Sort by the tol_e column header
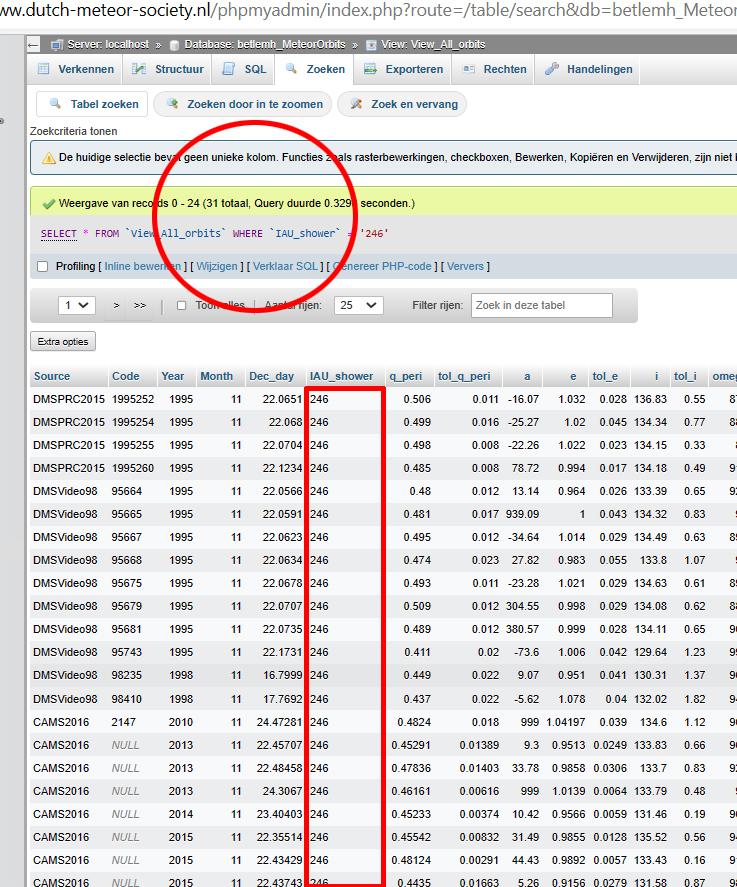Viewport: 737px width, 887px height. coord(605,376)
